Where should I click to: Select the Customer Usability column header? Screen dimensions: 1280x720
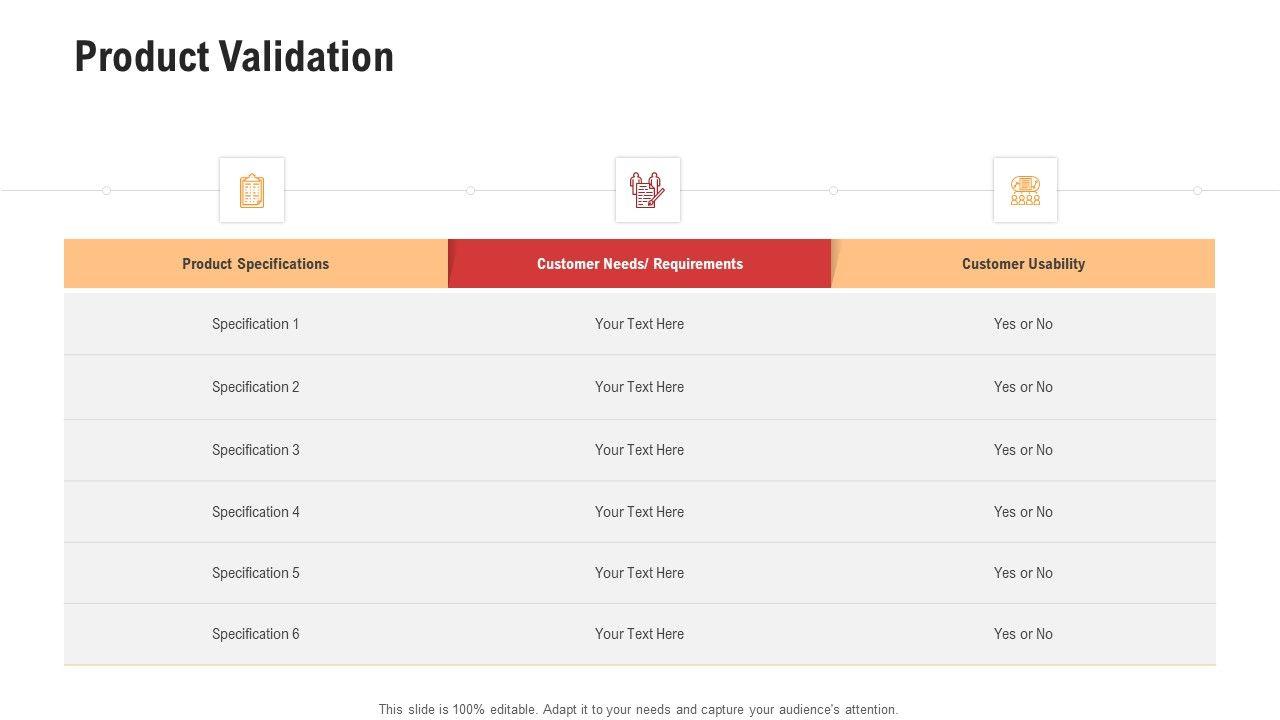click(1023, 264)
